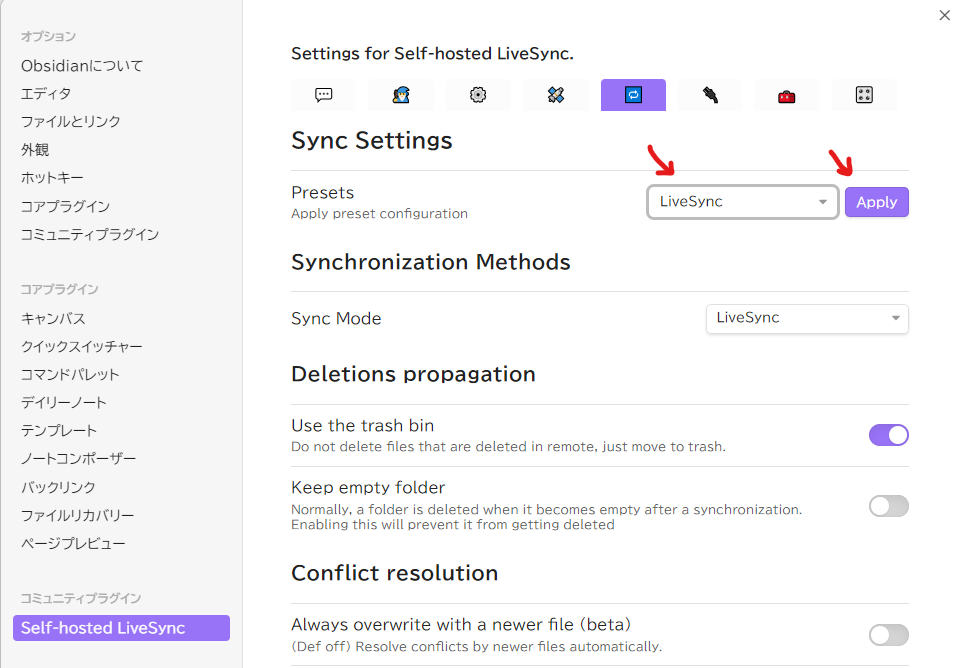Screen dimensions: 959x668
Task: Open デイリーノート core plugin settings
Action: pos(64,402)
